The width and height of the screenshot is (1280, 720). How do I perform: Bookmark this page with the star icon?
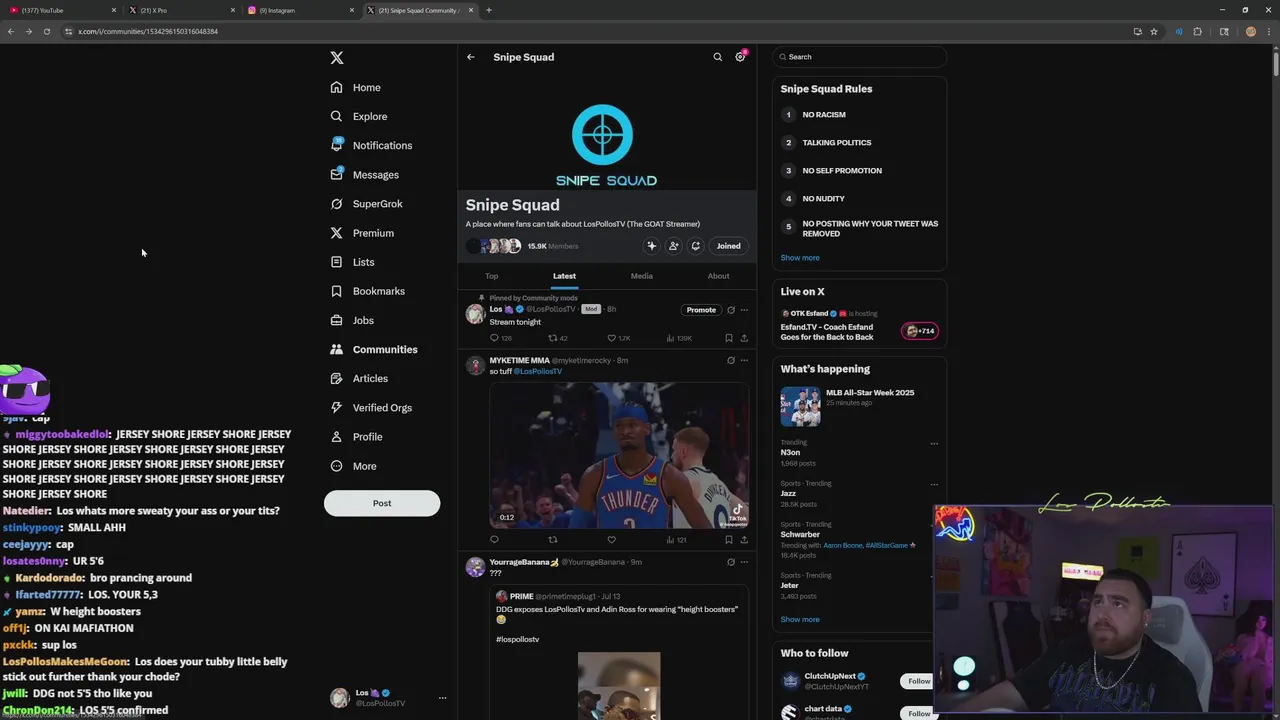click(x=1154, y=31)
